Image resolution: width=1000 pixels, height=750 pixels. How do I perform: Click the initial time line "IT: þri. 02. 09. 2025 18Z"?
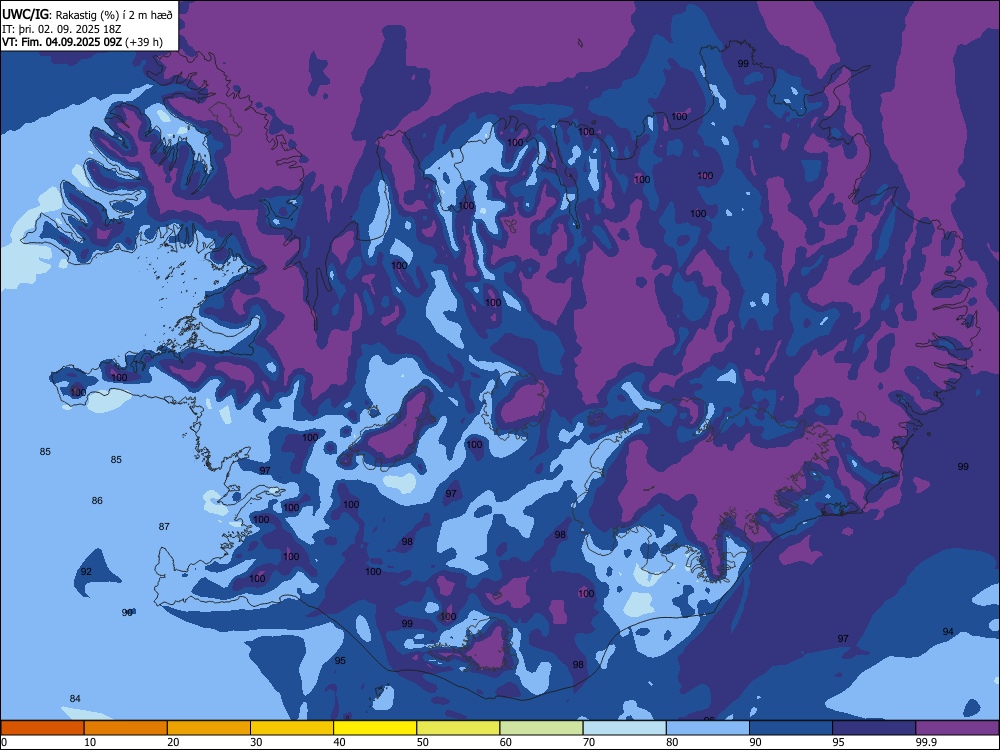pos(62,29)
